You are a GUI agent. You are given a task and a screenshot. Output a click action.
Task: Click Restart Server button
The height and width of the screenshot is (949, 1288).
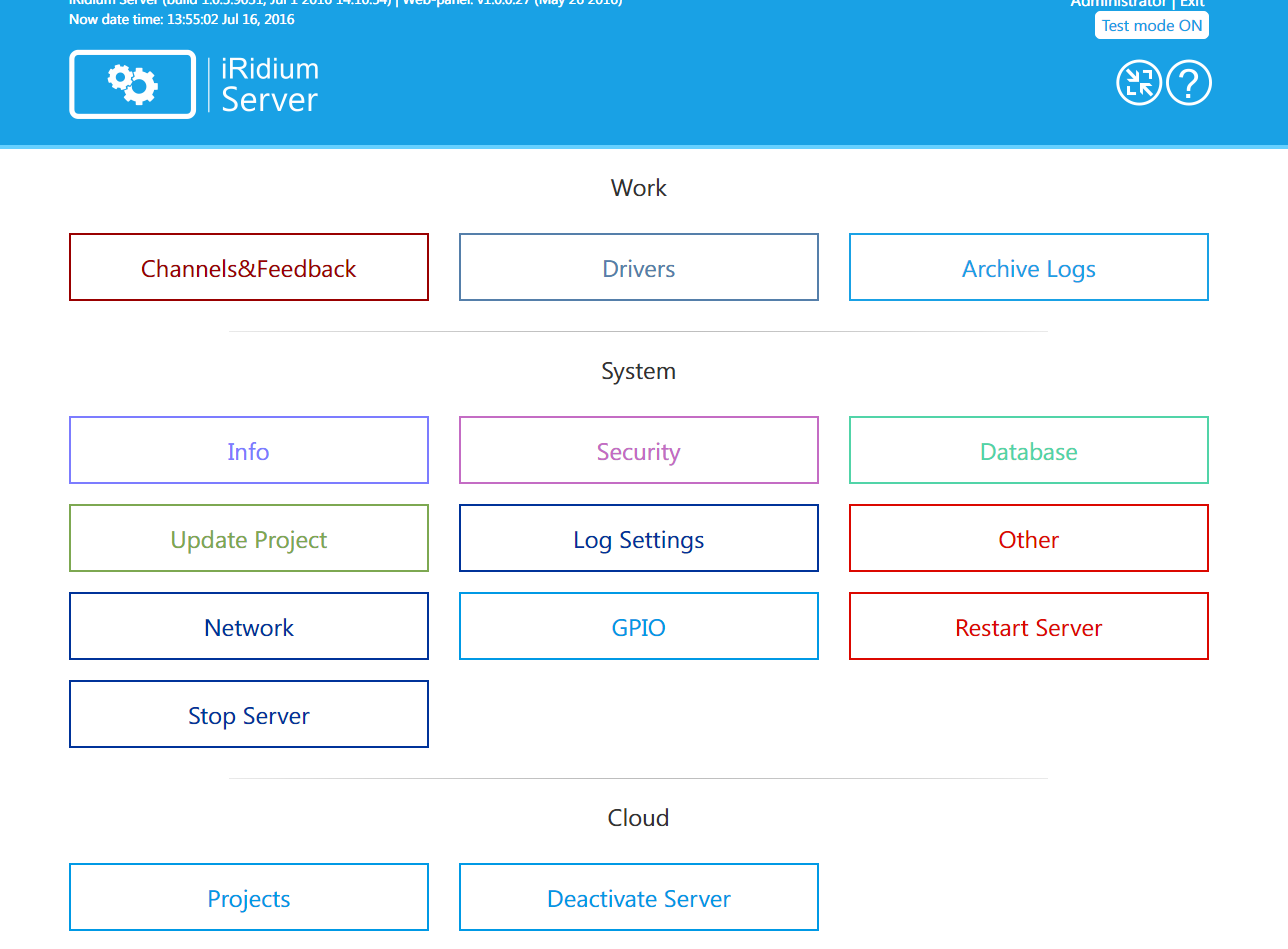pyautogui.click(x=1029, y=626)
